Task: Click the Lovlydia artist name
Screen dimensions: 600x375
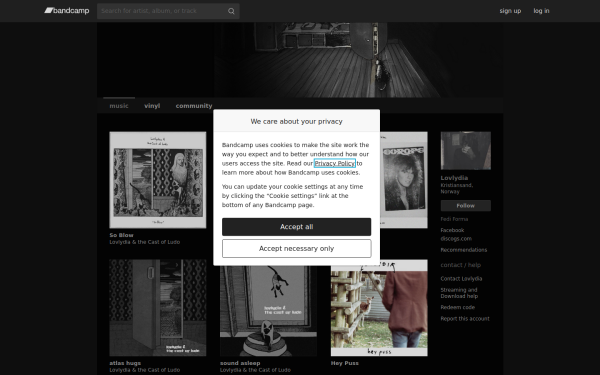Action: (454, 178)
